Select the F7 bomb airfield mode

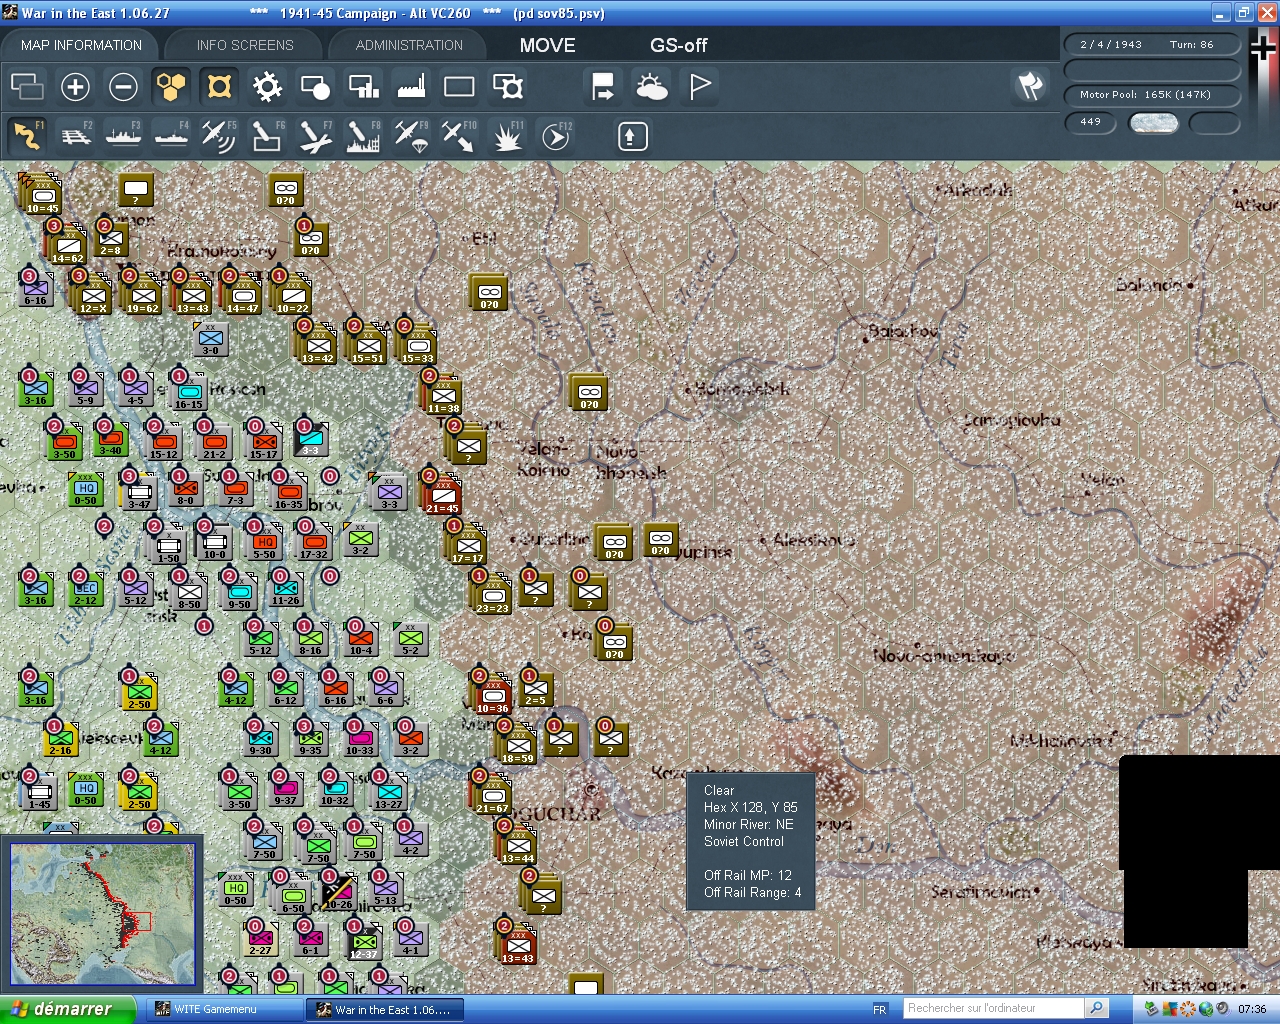coord(315,135)
